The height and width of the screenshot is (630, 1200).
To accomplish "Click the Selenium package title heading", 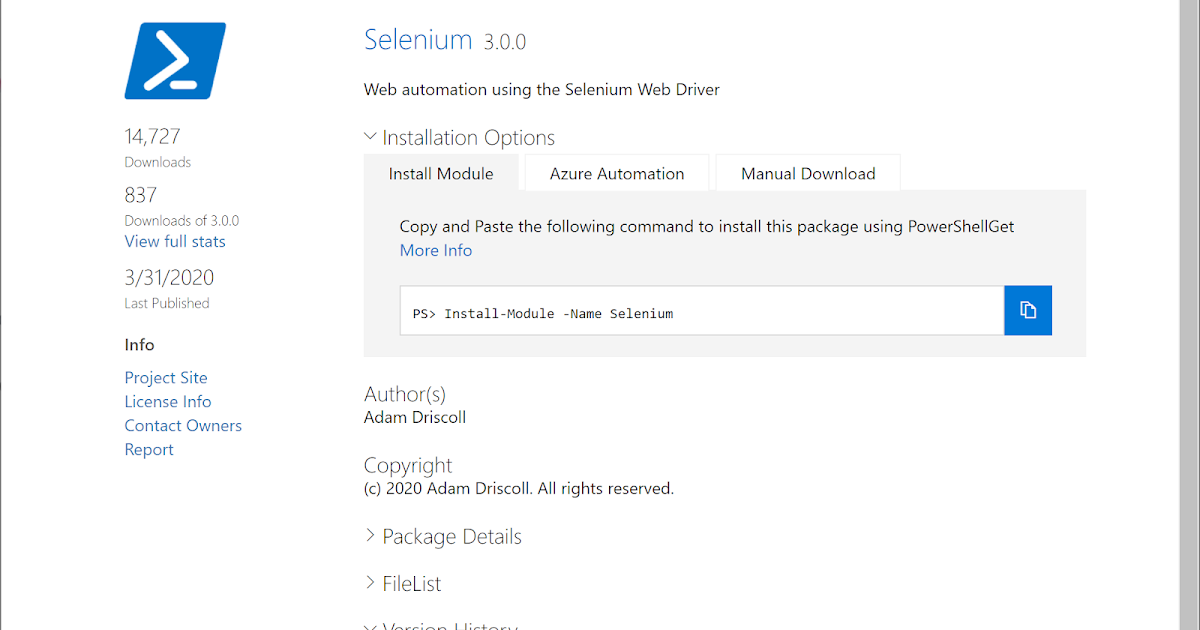I will click(418, 40).
